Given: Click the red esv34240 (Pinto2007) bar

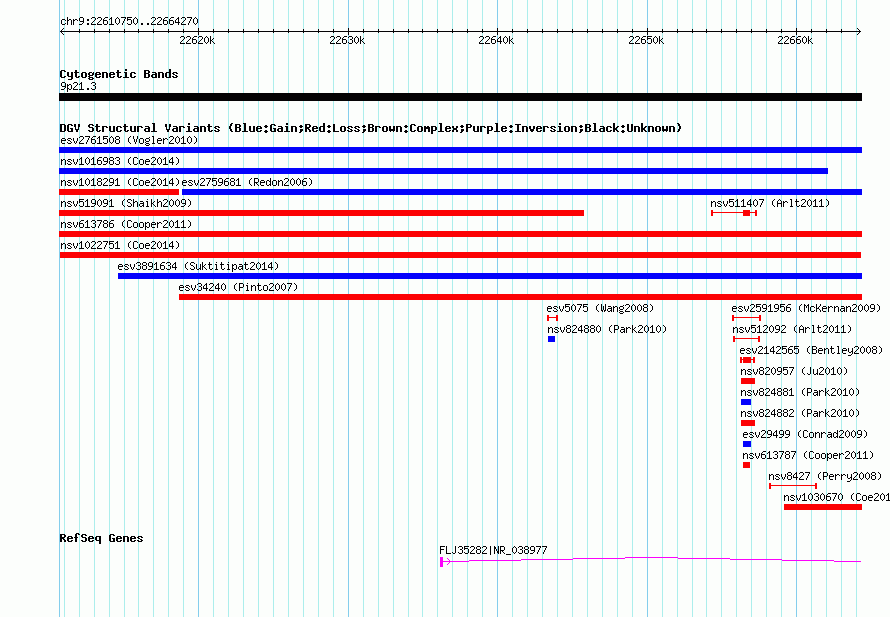Looking at the screenshot, I should [520, 297].
